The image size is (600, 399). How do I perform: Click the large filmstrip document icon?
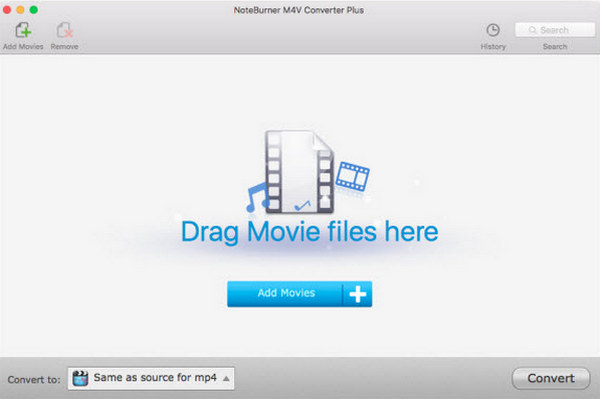[x=299, y=172]
